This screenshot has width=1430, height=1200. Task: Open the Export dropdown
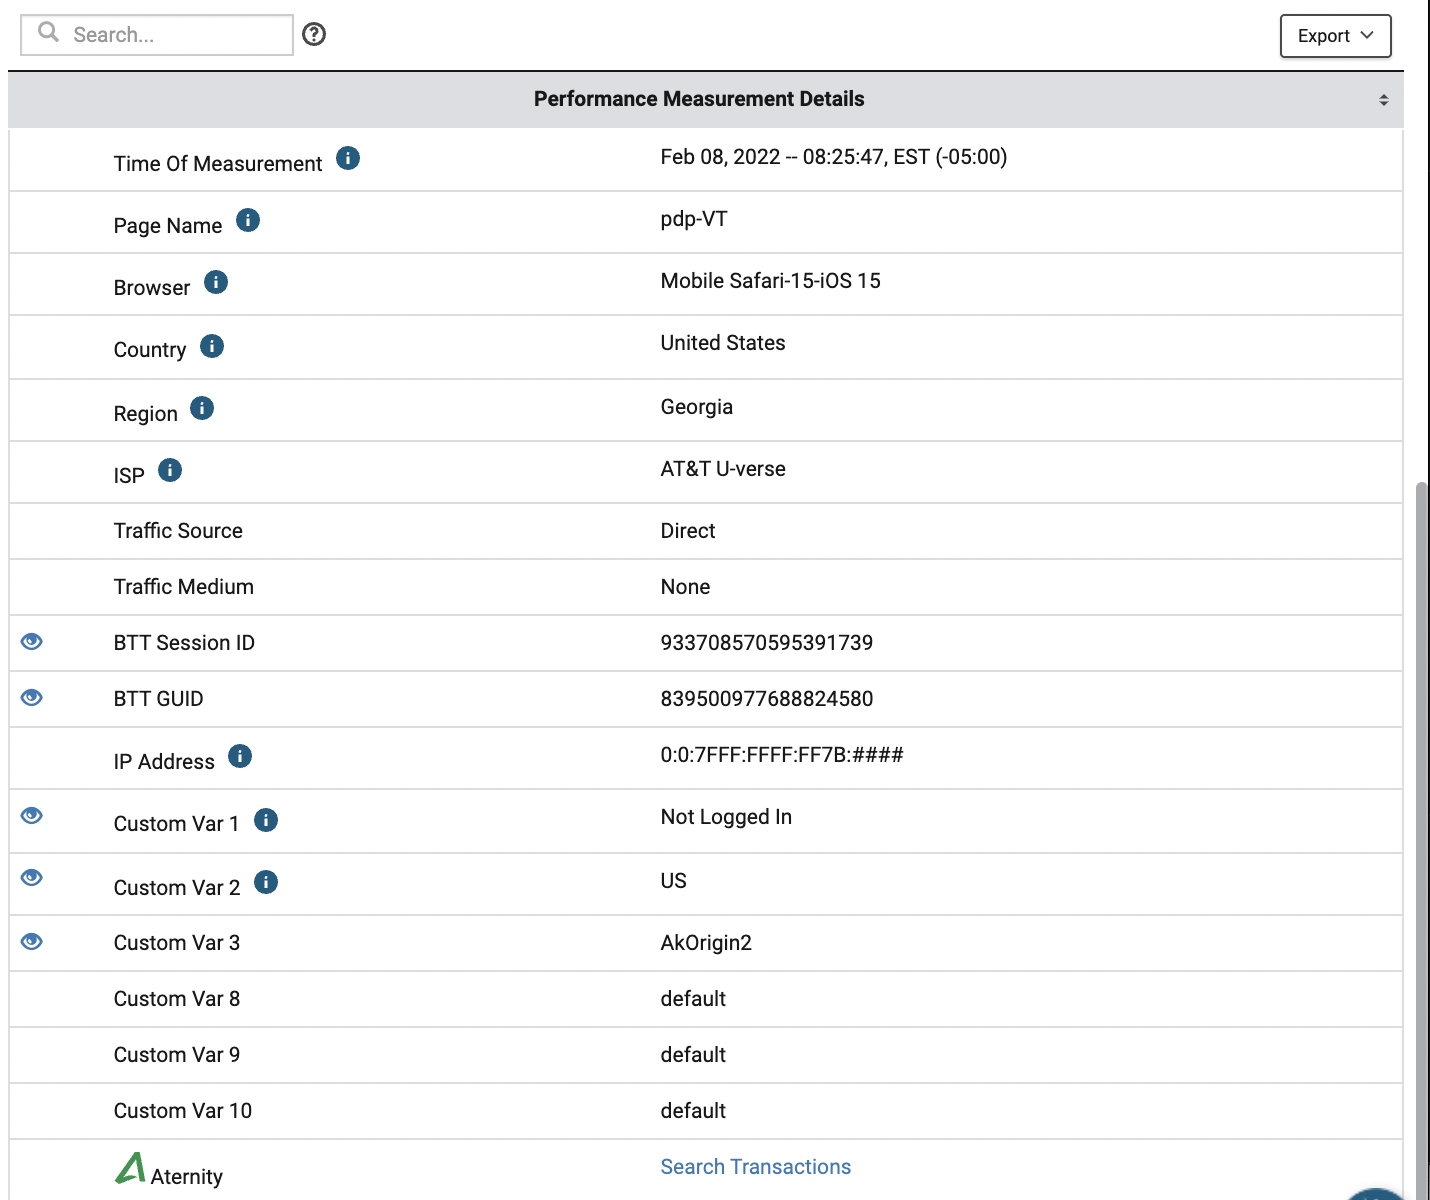click(1335, 35)
